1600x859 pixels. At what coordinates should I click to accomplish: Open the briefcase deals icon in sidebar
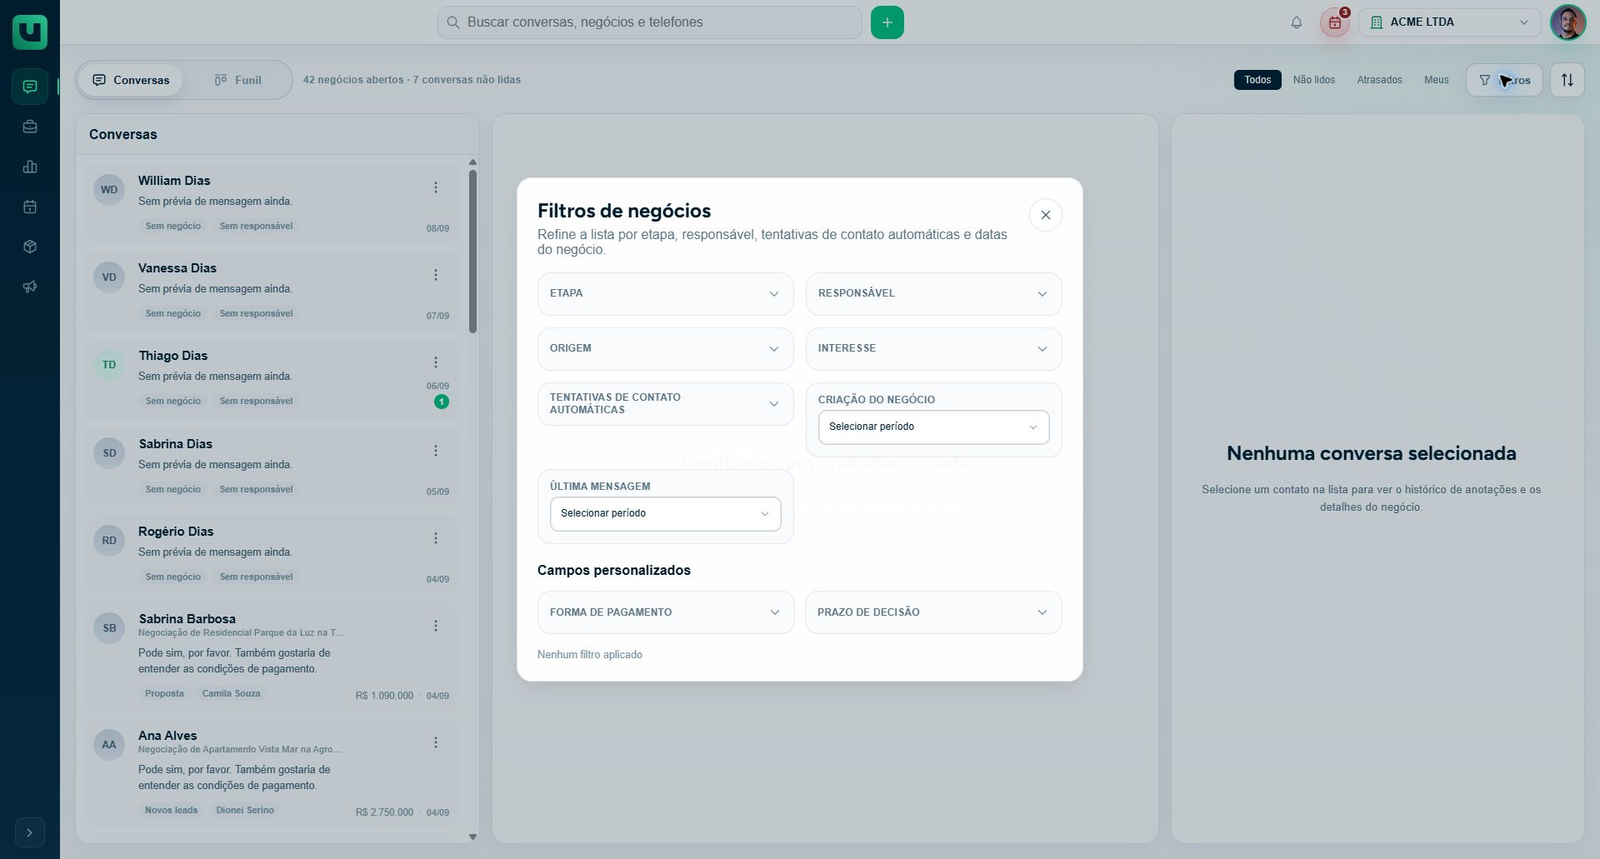pyautogui.click(x=30, y=127)
